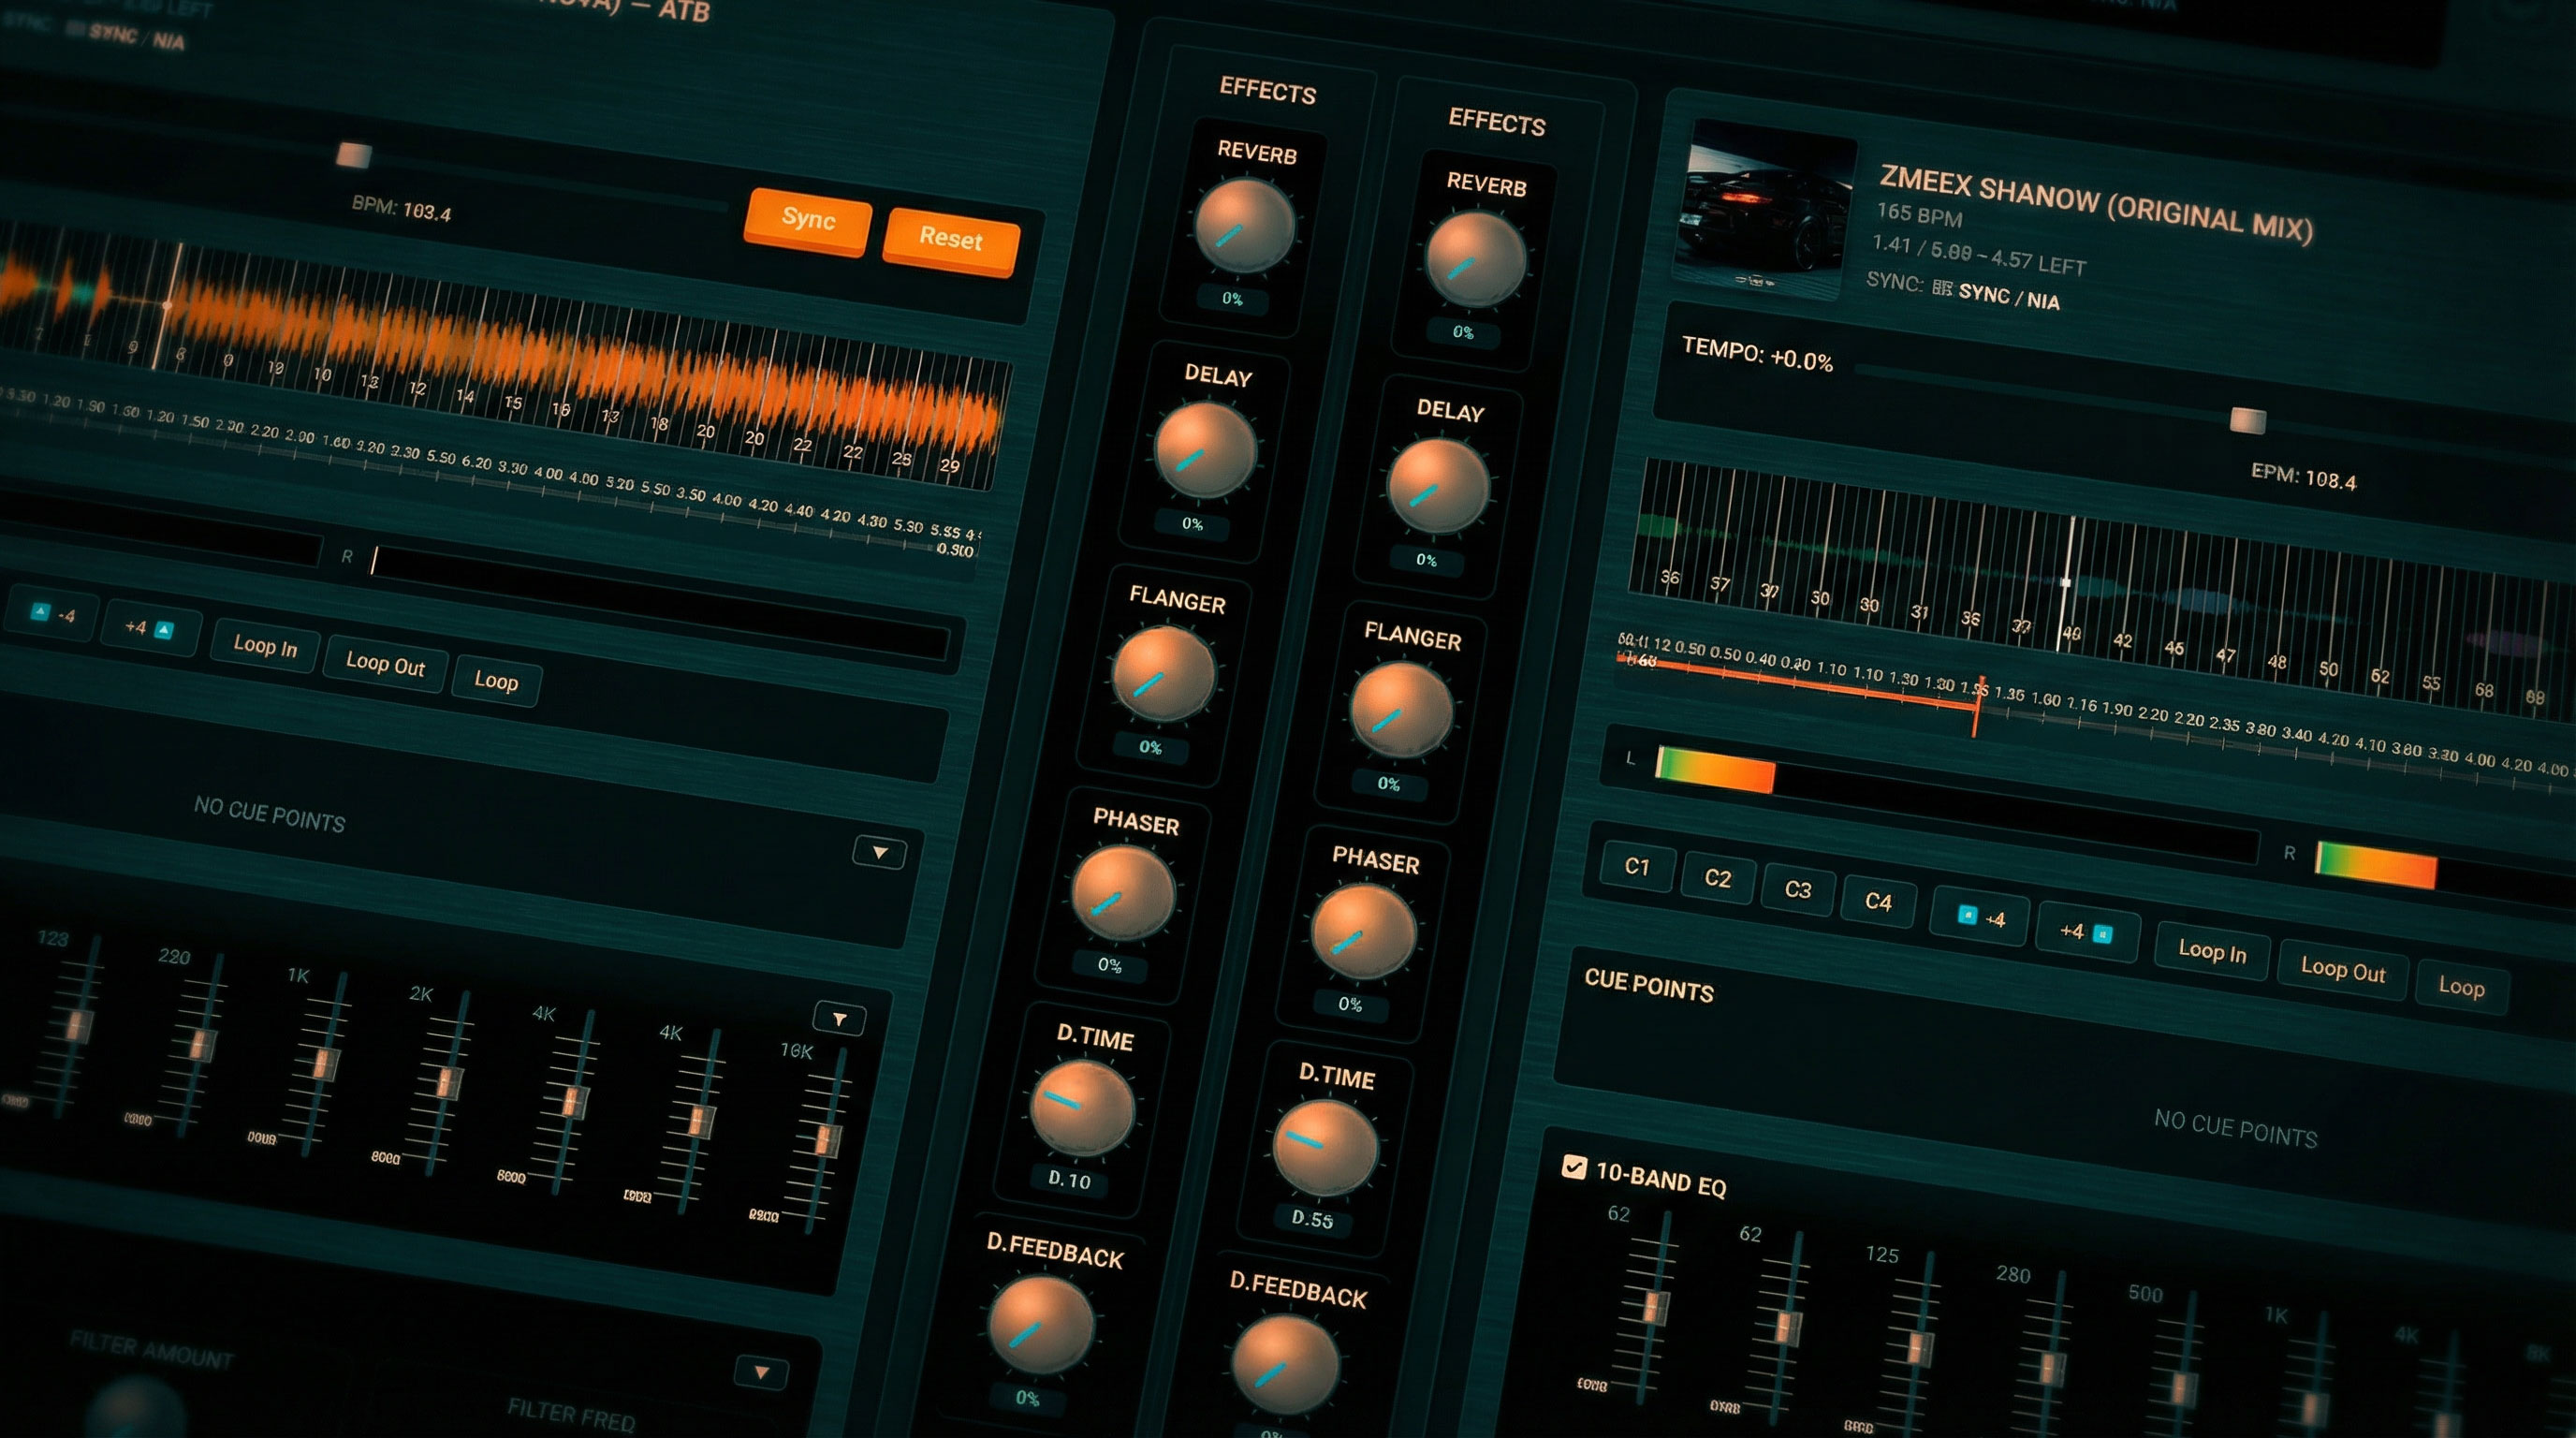Screen dimensions: 2576x1438
Task: Click the right deck tempo slider handle
Action: (x=2248, y=421)
